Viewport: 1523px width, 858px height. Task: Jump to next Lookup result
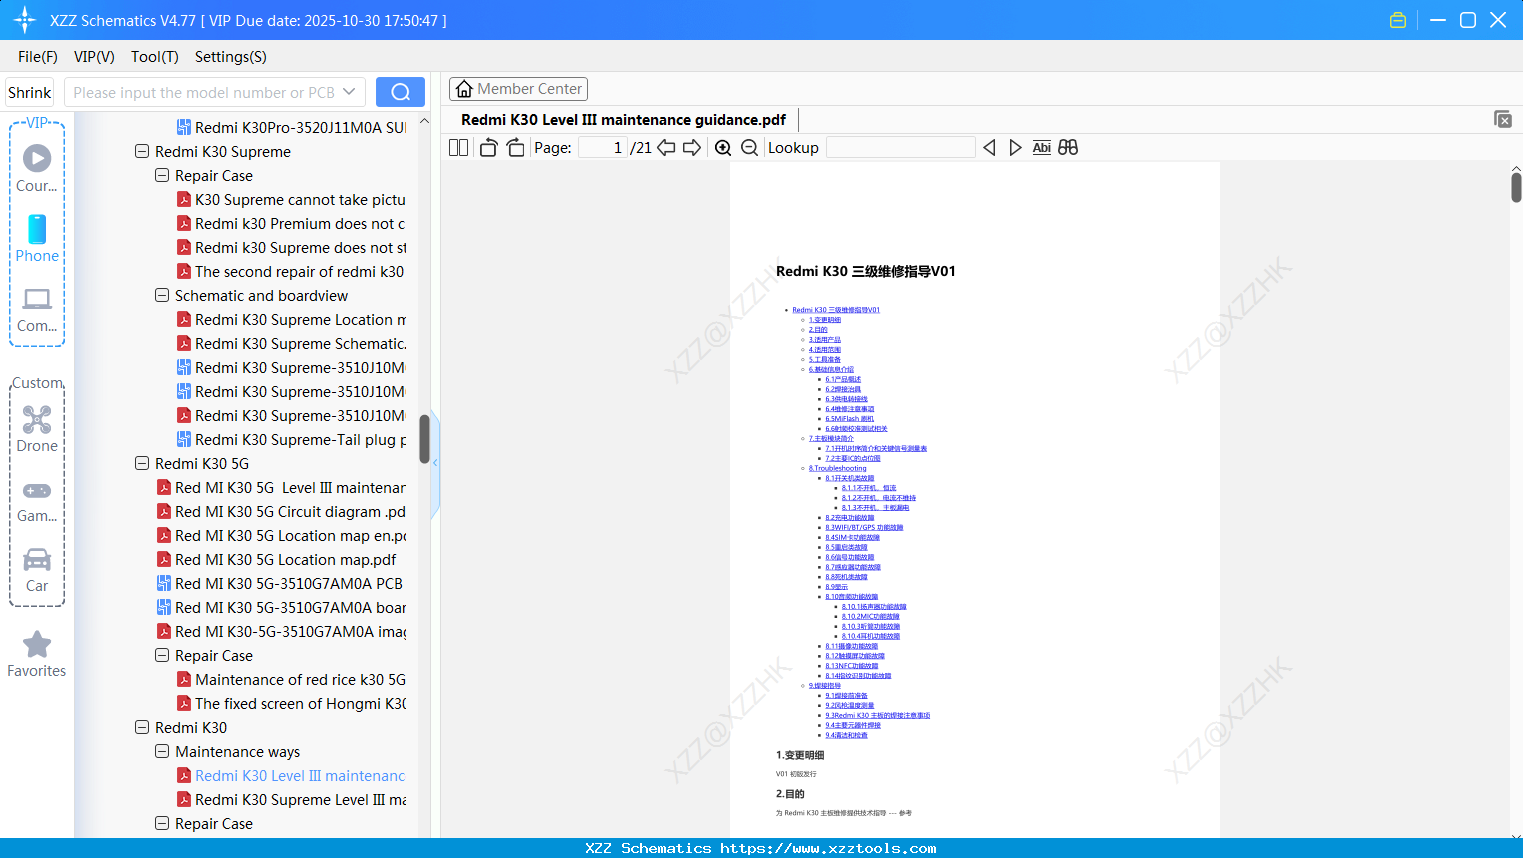pos(1015,148)
